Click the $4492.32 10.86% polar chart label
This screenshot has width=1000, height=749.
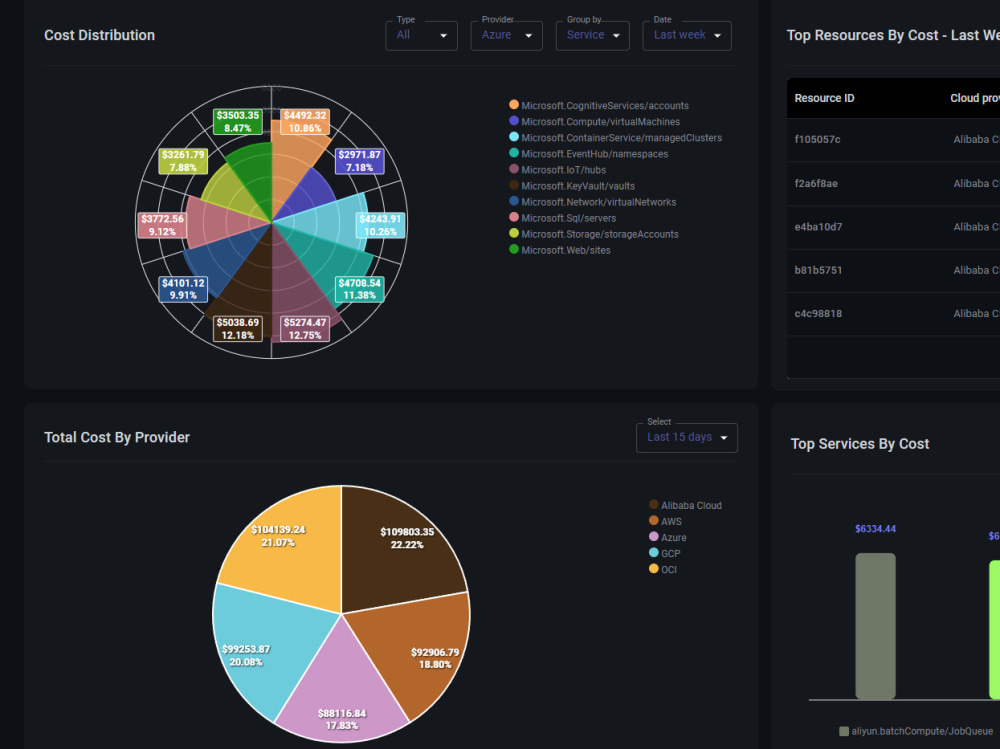[305, 121]
